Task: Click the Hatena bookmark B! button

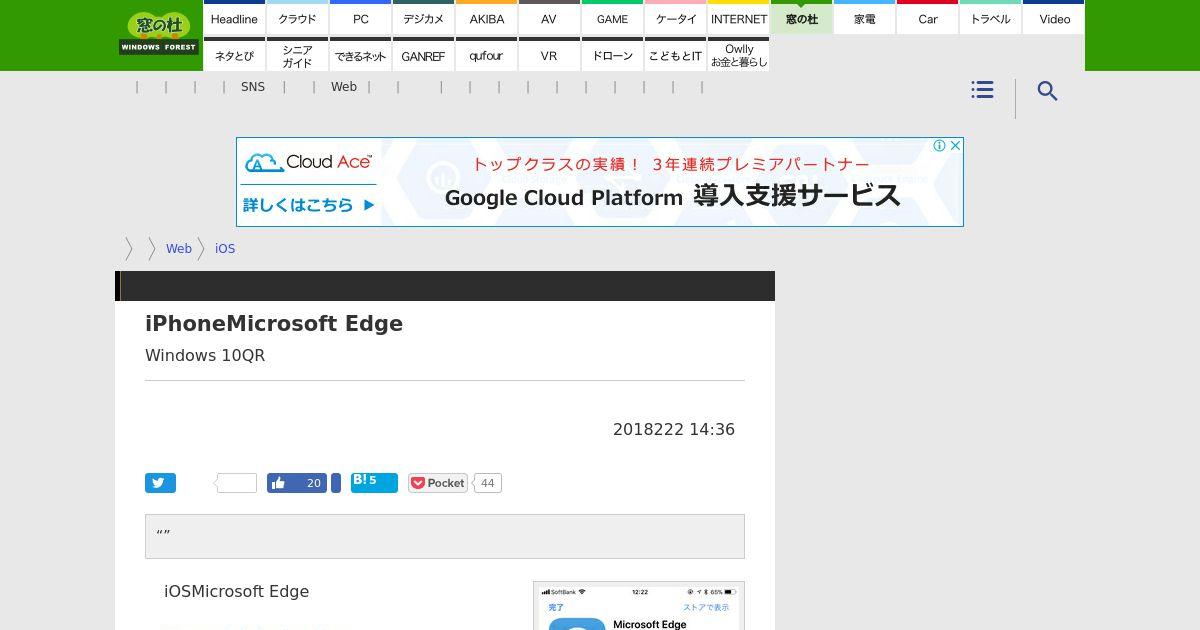Action: pyautogui.click(x=374, y=483)
